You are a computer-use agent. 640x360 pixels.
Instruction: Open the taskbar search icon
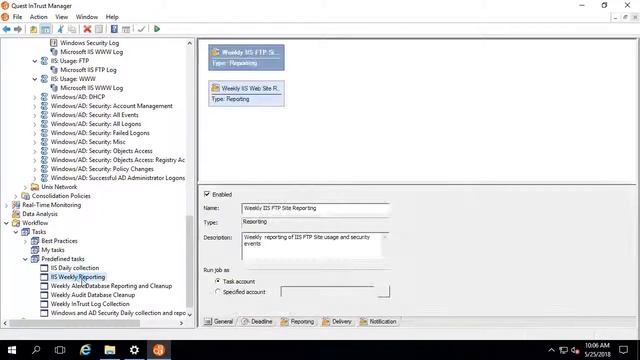[x=36, y=350]
